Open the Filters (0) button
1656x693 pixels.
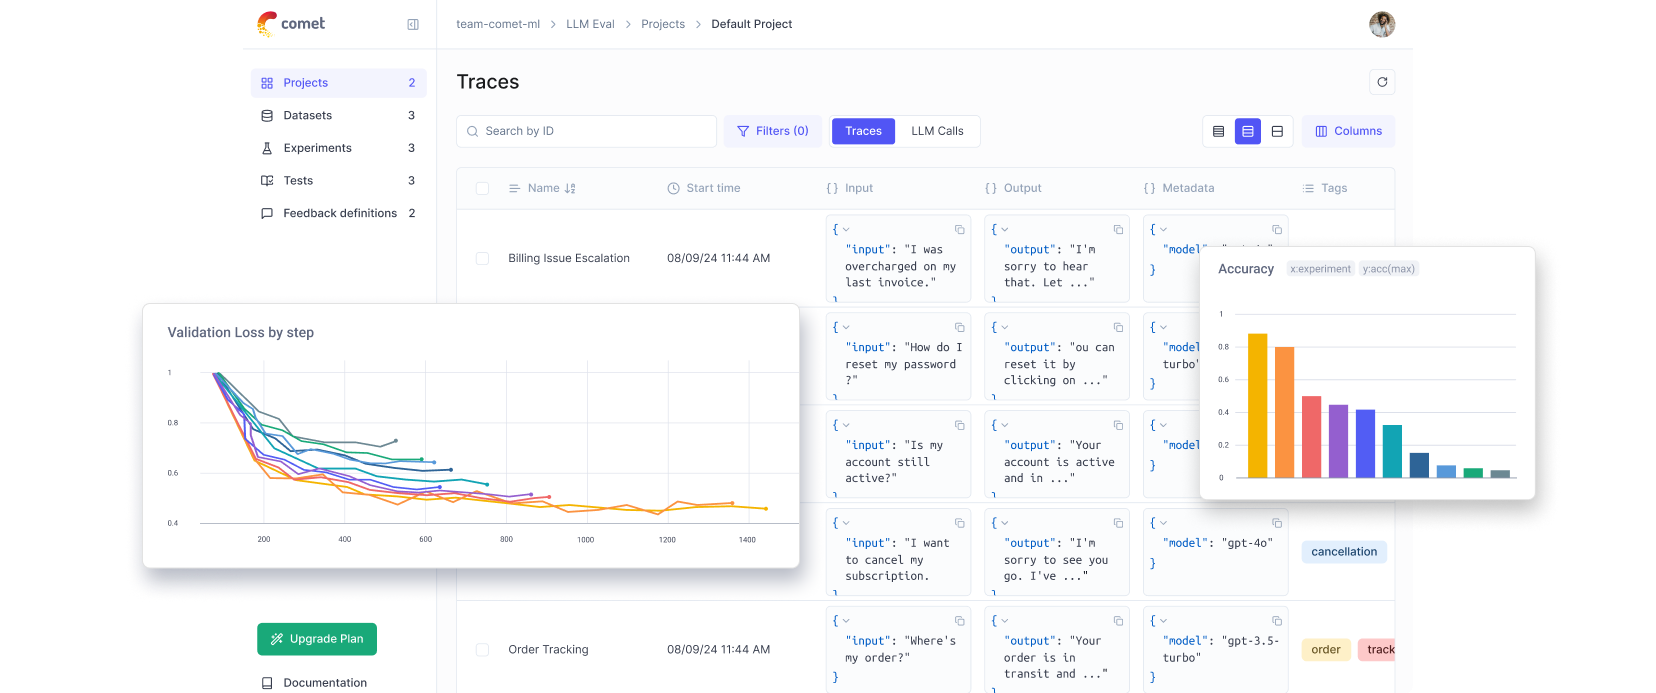773,131
